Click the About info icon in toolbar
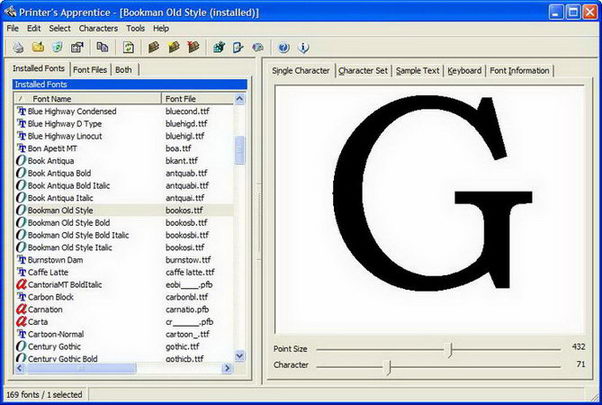This screenshot has height=405, width=602. [303, 47]
